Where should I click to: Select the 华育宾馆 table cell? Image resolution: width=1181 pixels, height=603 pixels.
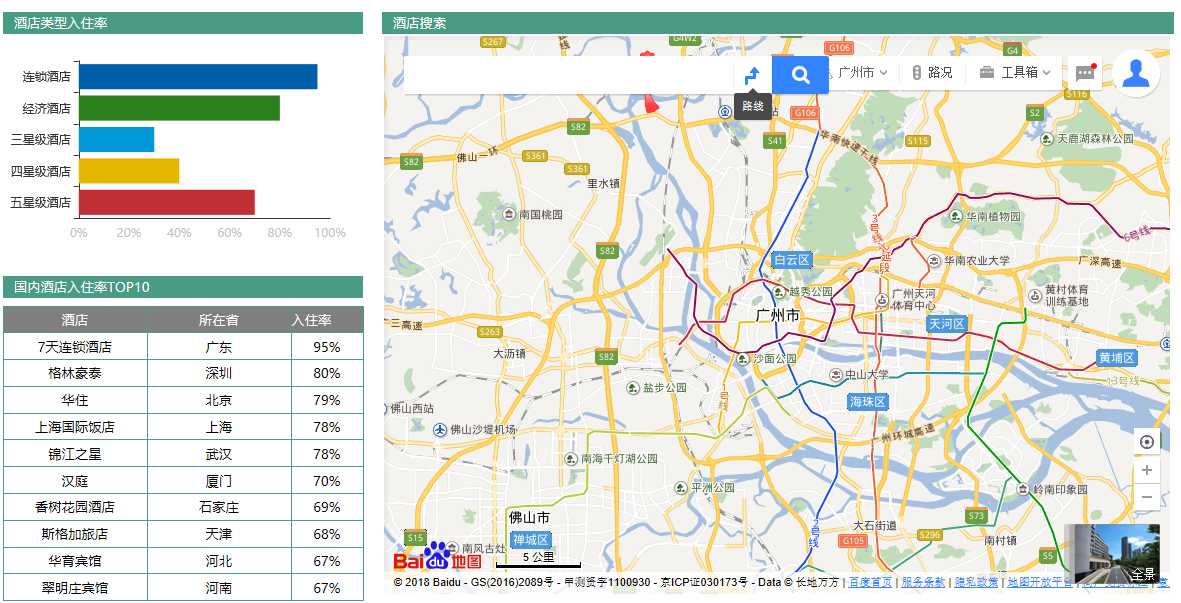pyautogui.click(x=75, y=562)
